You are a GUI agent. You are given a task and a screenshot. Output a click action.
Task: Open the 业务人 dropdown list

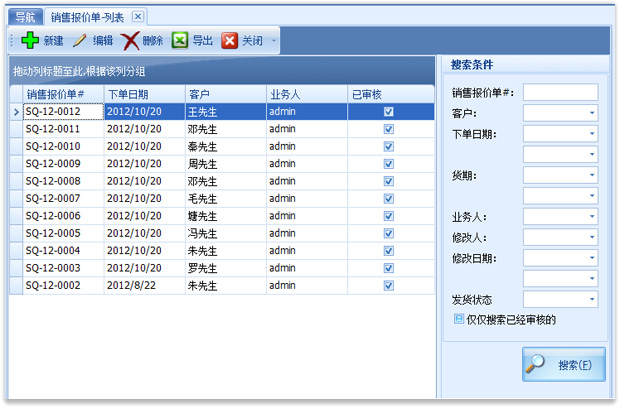592,216
